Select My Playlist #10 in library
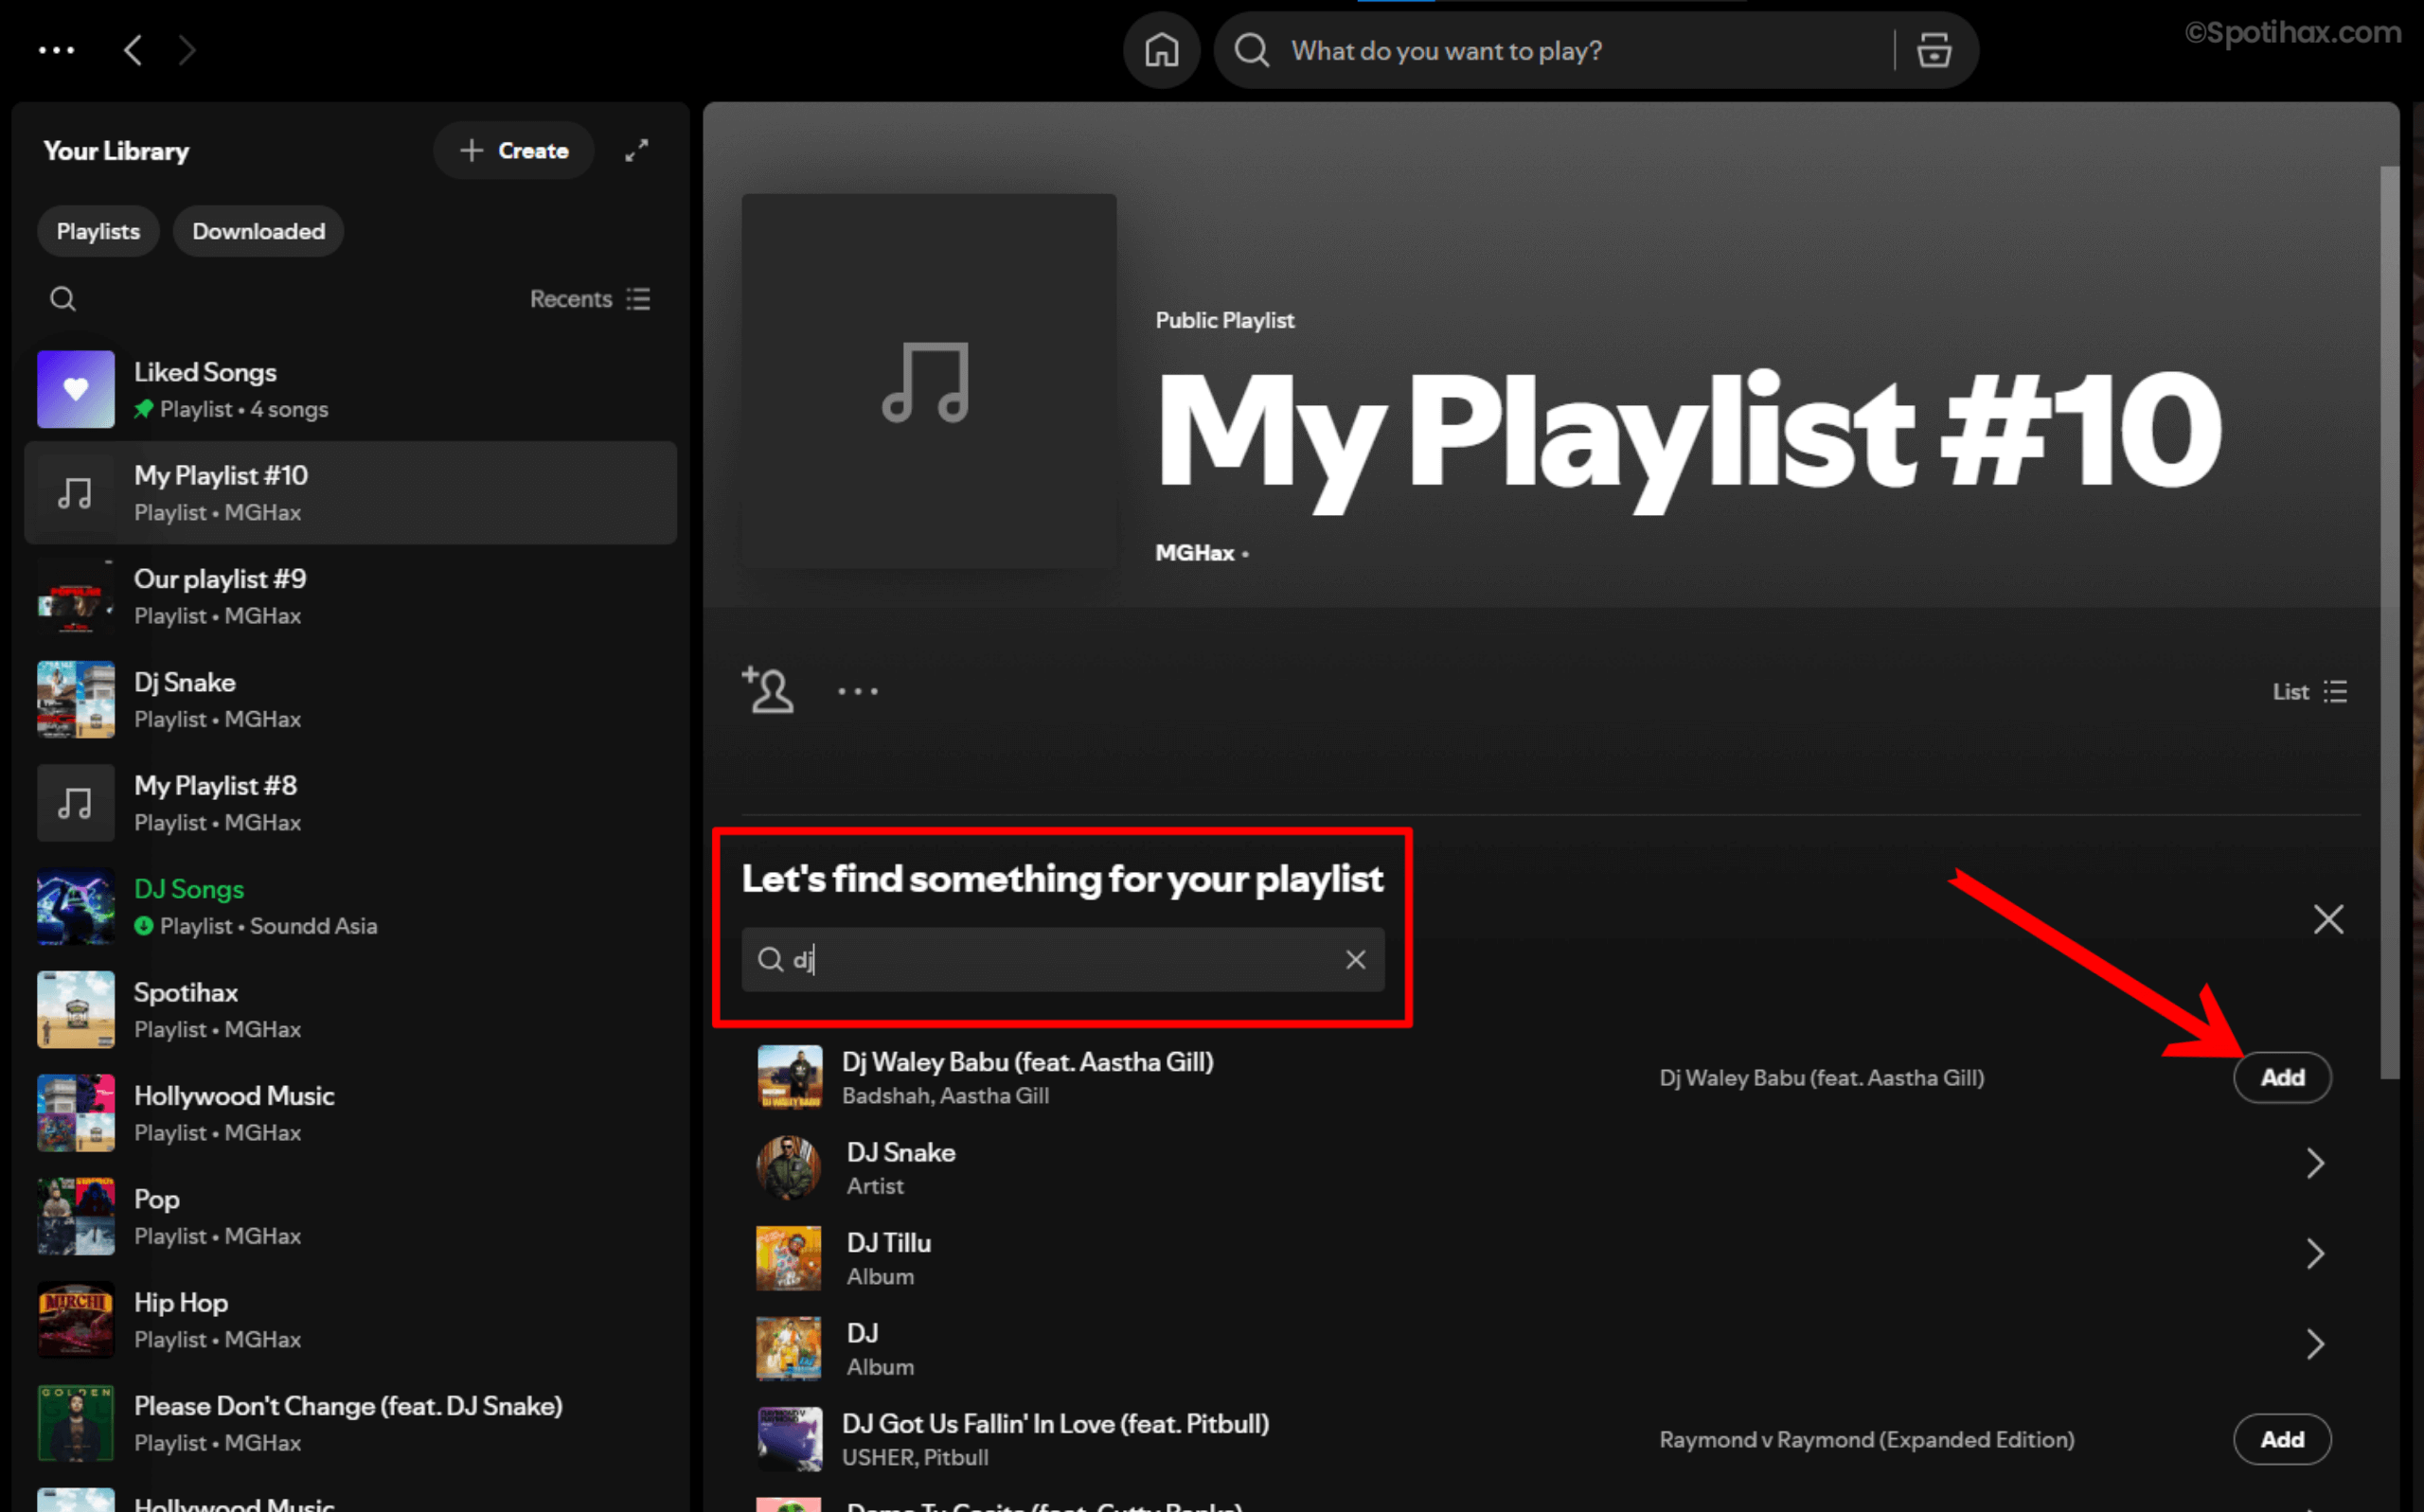Screen dimensions: 2424x1512 [351, 493]
